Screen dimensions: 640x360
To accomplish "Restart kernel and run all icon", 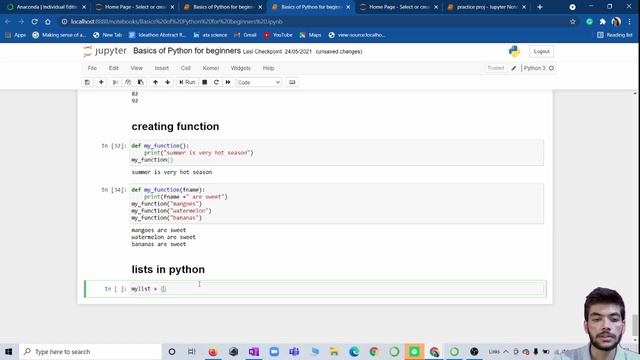I will pyautogui.click(x=228, y=82).
